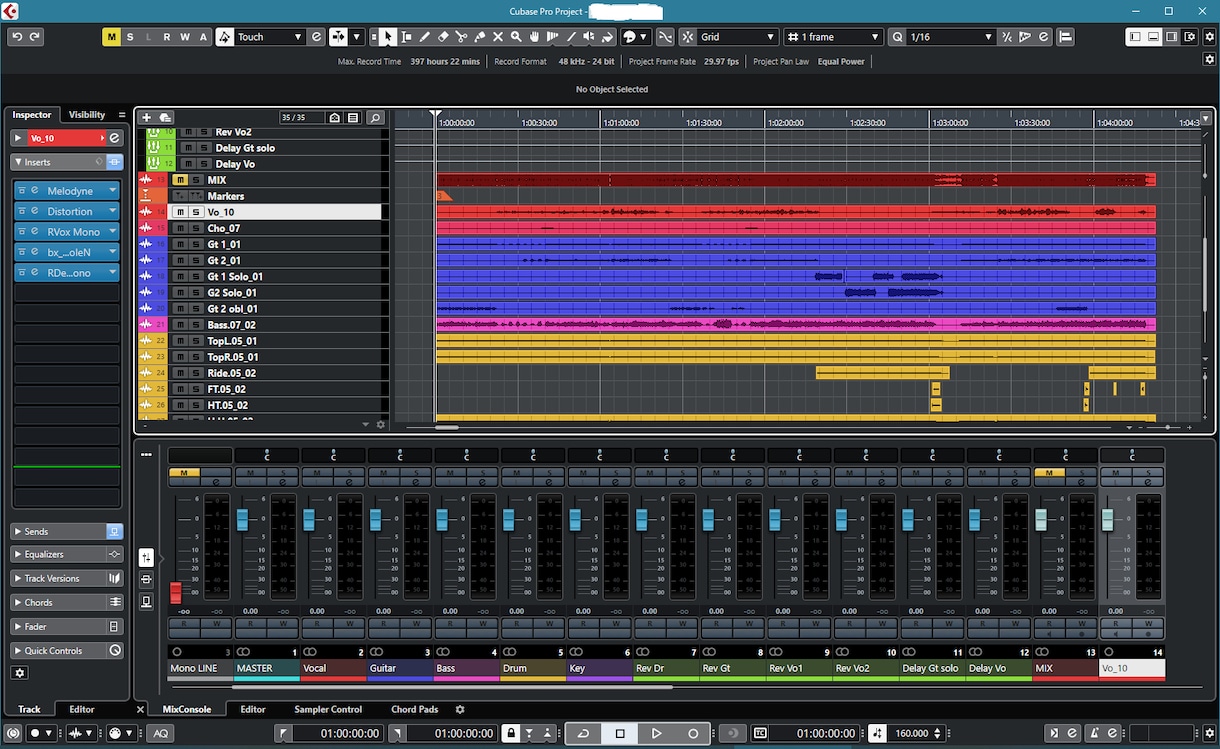Open the Melodyne insert slot dropdown arrow

pos(113,190)
